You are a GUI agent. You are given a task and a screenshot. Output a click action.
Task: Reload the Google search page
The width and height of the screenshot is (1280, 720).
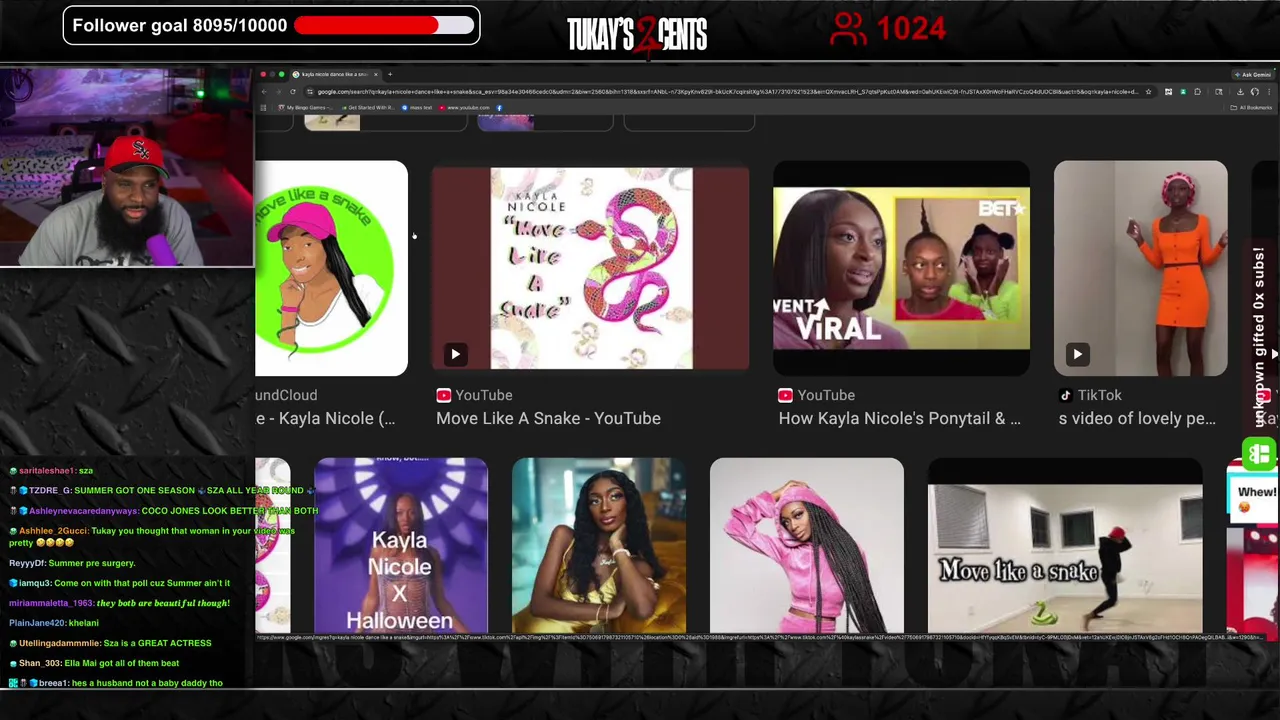coord(293,92)
